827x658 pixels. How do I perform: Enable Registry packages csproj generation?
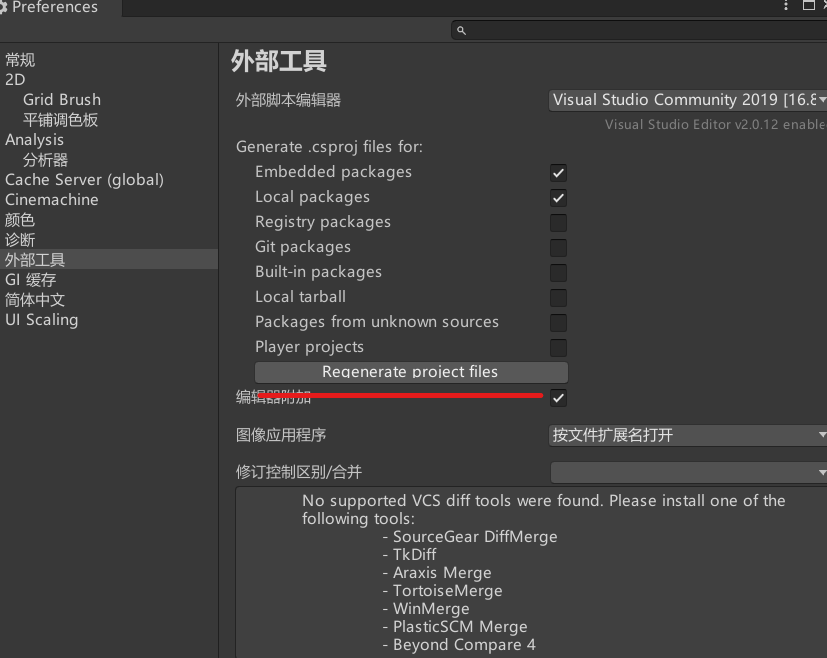coord(557,222)
